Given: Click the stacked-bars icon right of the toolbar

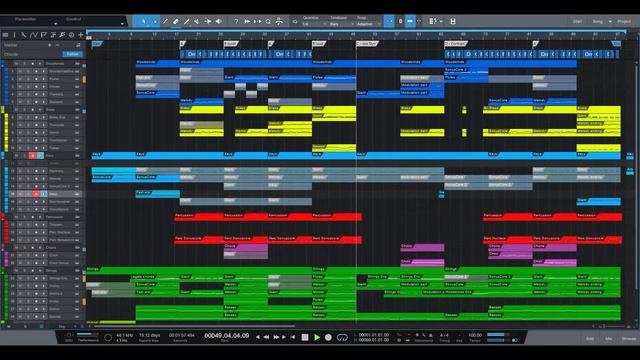Looking at the screenshot, I should (x=433, y=21).
